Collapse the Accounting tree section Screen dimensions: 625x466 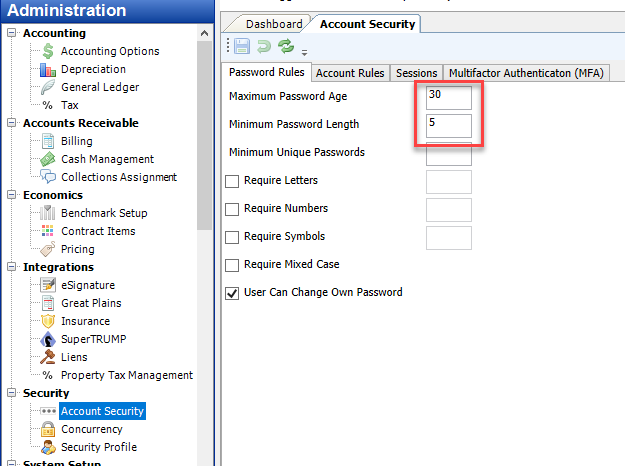[x=12, y=33]
